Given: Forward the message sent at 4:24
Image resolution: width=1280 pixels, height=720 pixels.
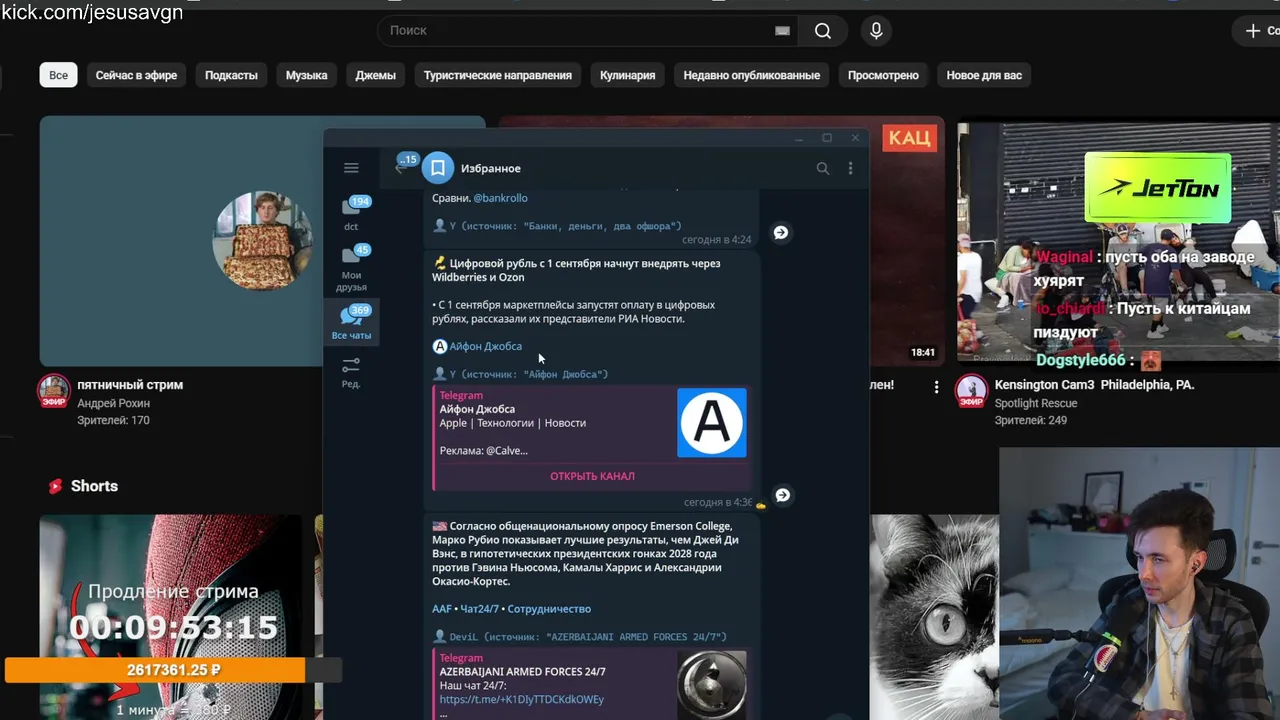Looking at the screenshot, I should point(781,232).
